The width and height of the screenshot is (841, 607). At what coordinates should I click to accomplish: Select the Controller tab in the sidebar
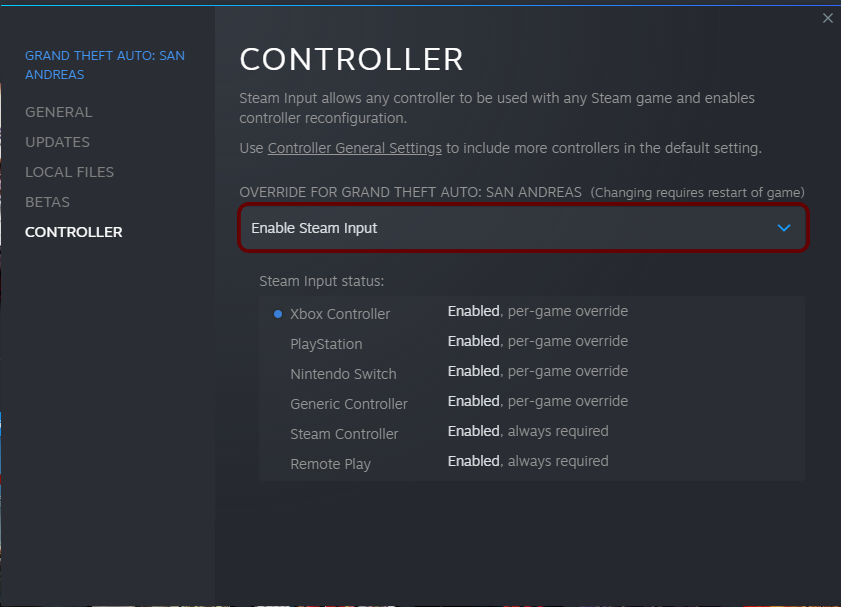(x=73, y=232)
